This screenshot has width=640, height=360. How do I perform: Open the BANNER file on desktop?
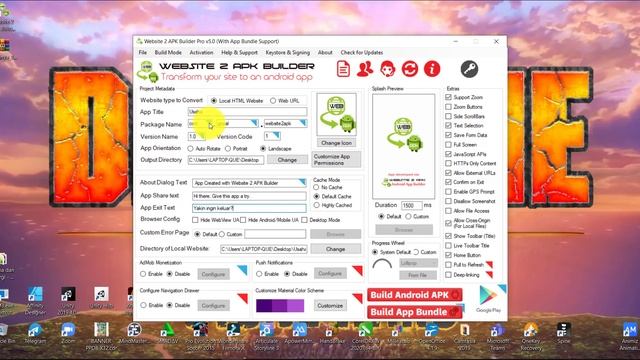(x=101, y=337)
